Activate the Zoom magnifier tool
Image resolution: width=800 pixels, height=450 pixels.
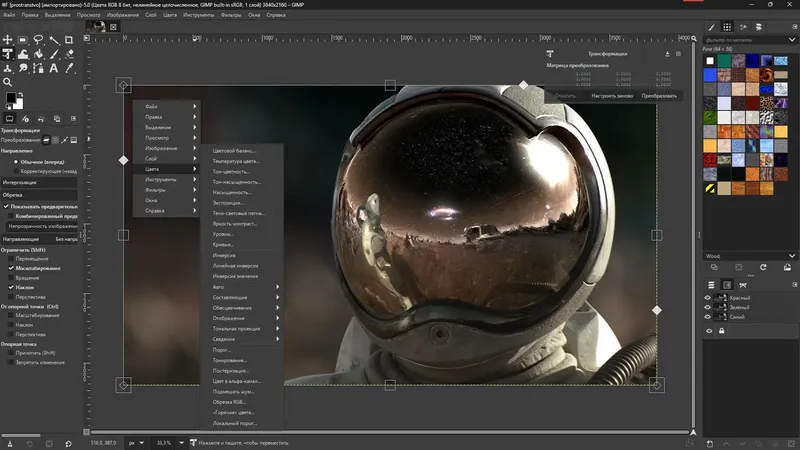click(8, 82)
